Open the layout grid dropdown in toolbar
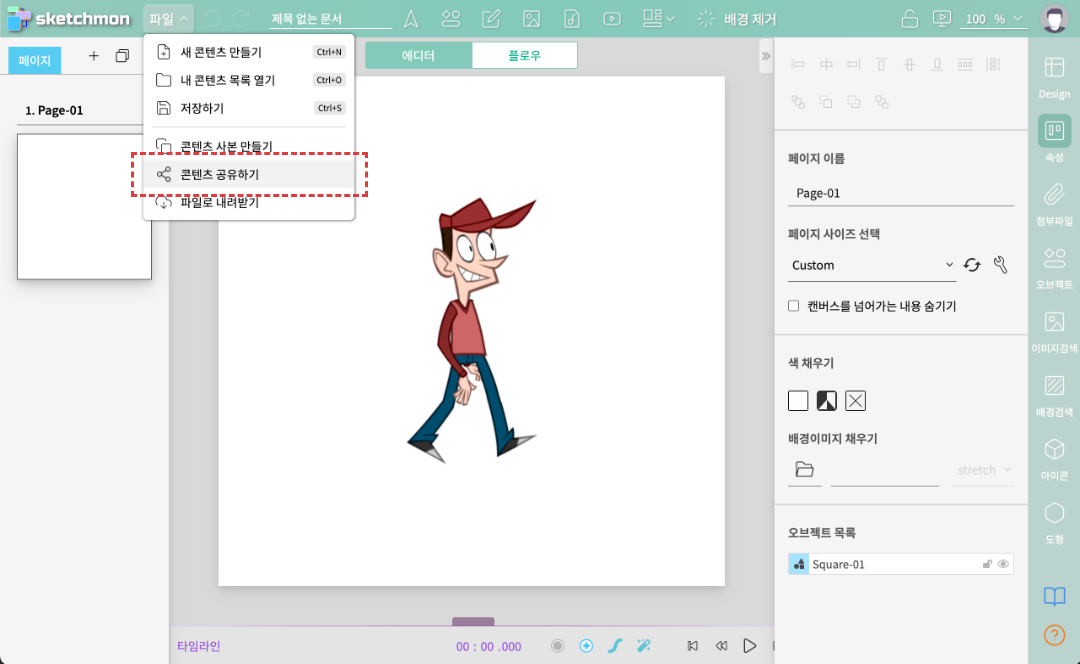 click(x=658, y=19)
